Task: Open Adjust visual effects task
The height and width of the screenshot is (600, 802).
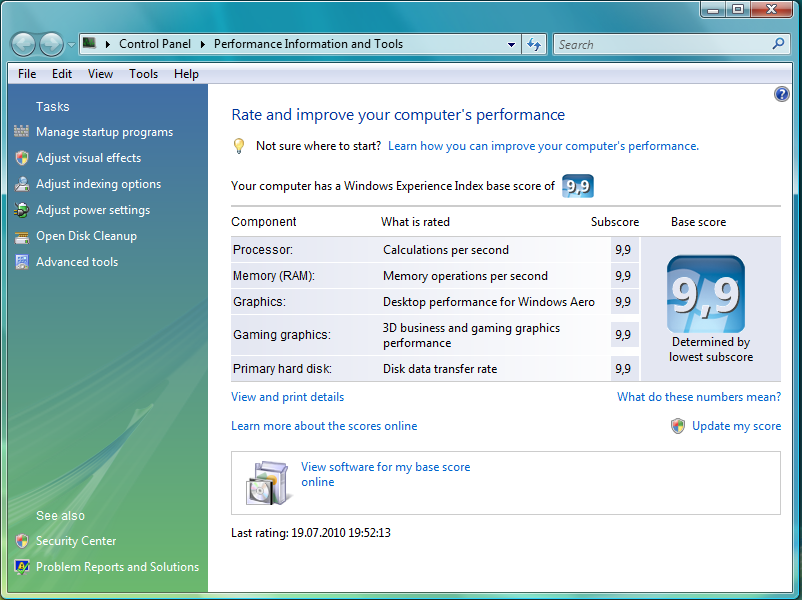Action: pyautogui.click(x=88, y=158)
